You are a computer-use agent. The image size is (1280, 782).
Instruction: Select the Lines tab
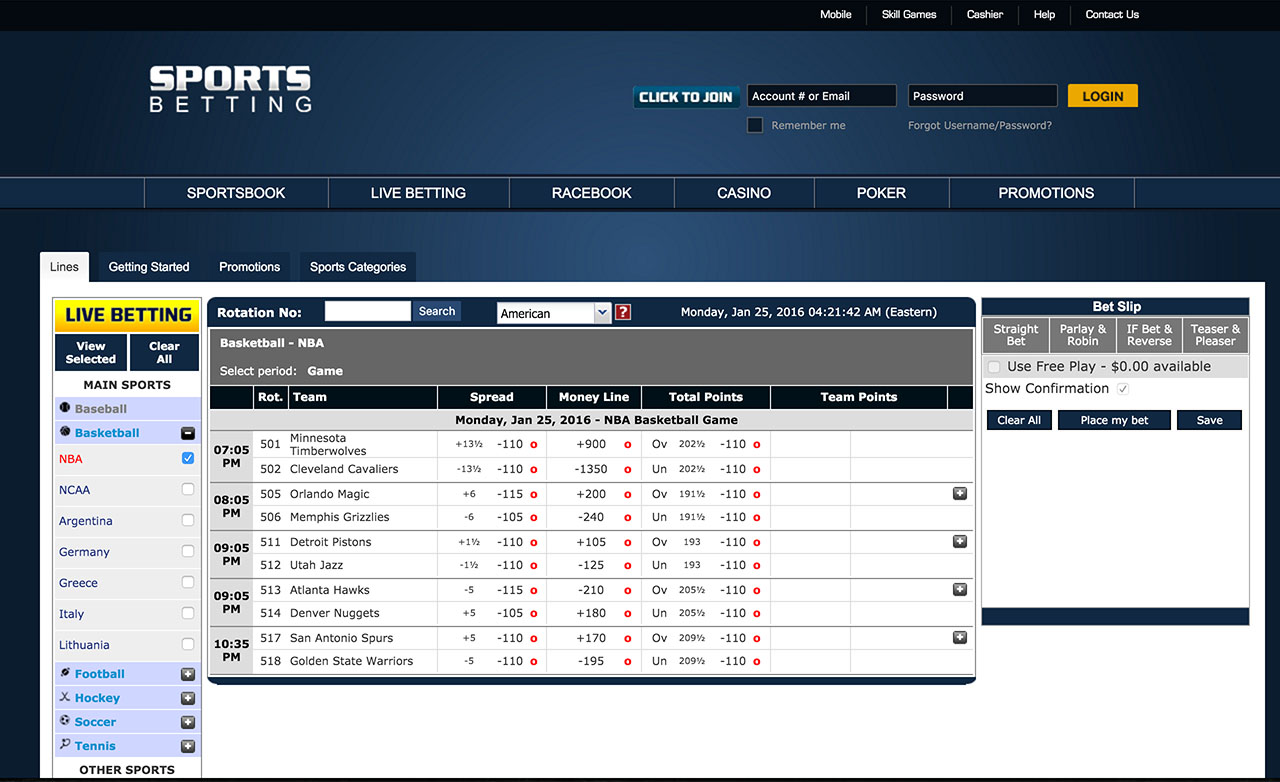click(64, 267)
